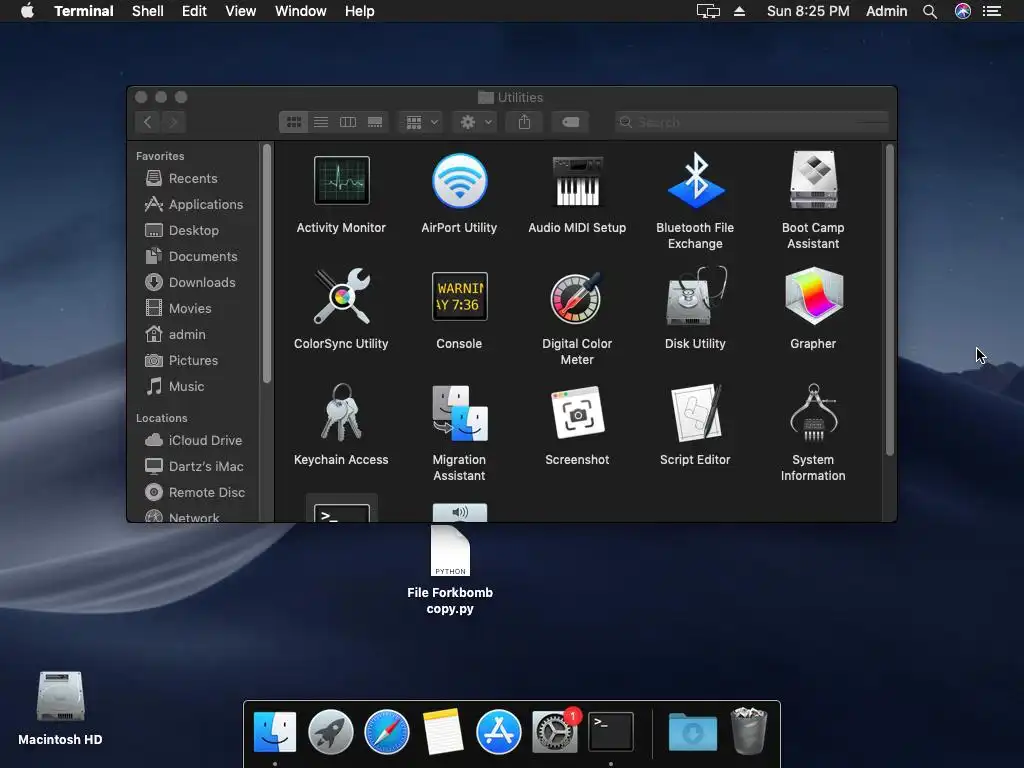Launch Safari from the Dock

click(387, 732)
